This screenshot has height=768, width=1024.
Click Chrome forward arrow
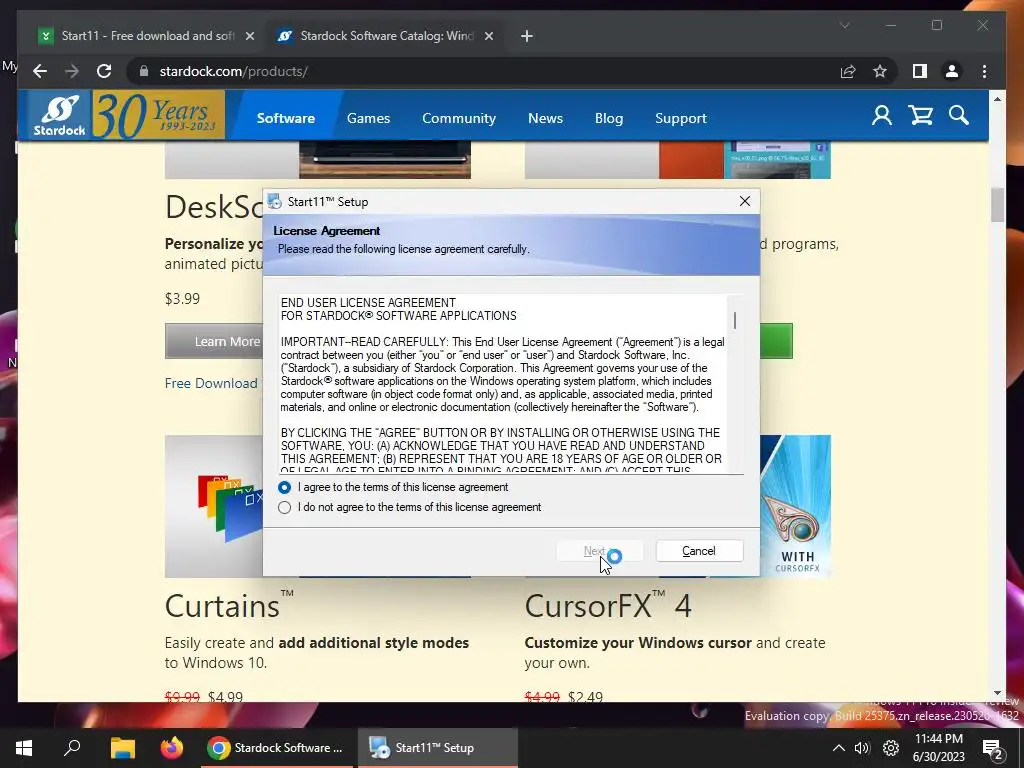click(72, 71)
